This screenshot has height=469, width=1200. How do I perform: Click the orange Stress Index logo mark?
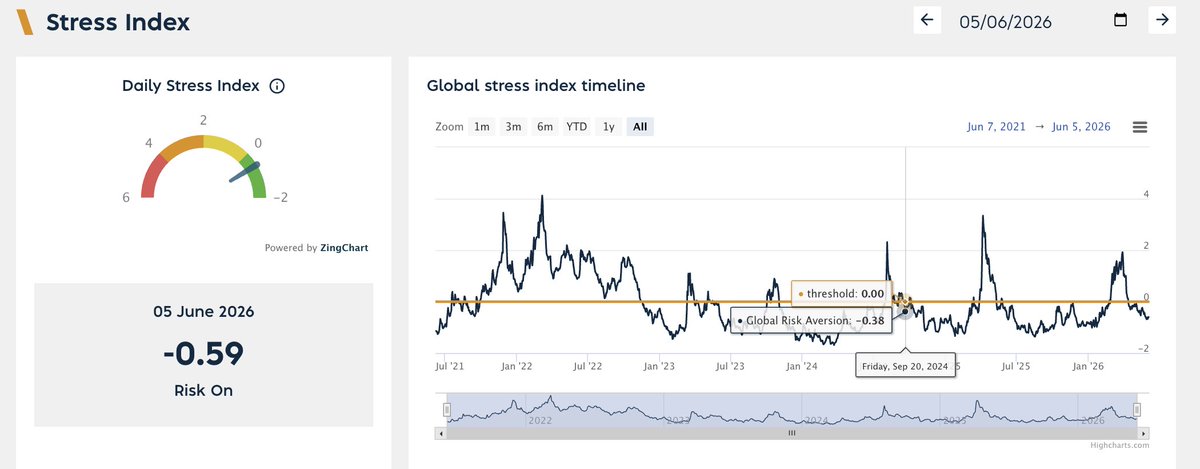click(26, 21)
